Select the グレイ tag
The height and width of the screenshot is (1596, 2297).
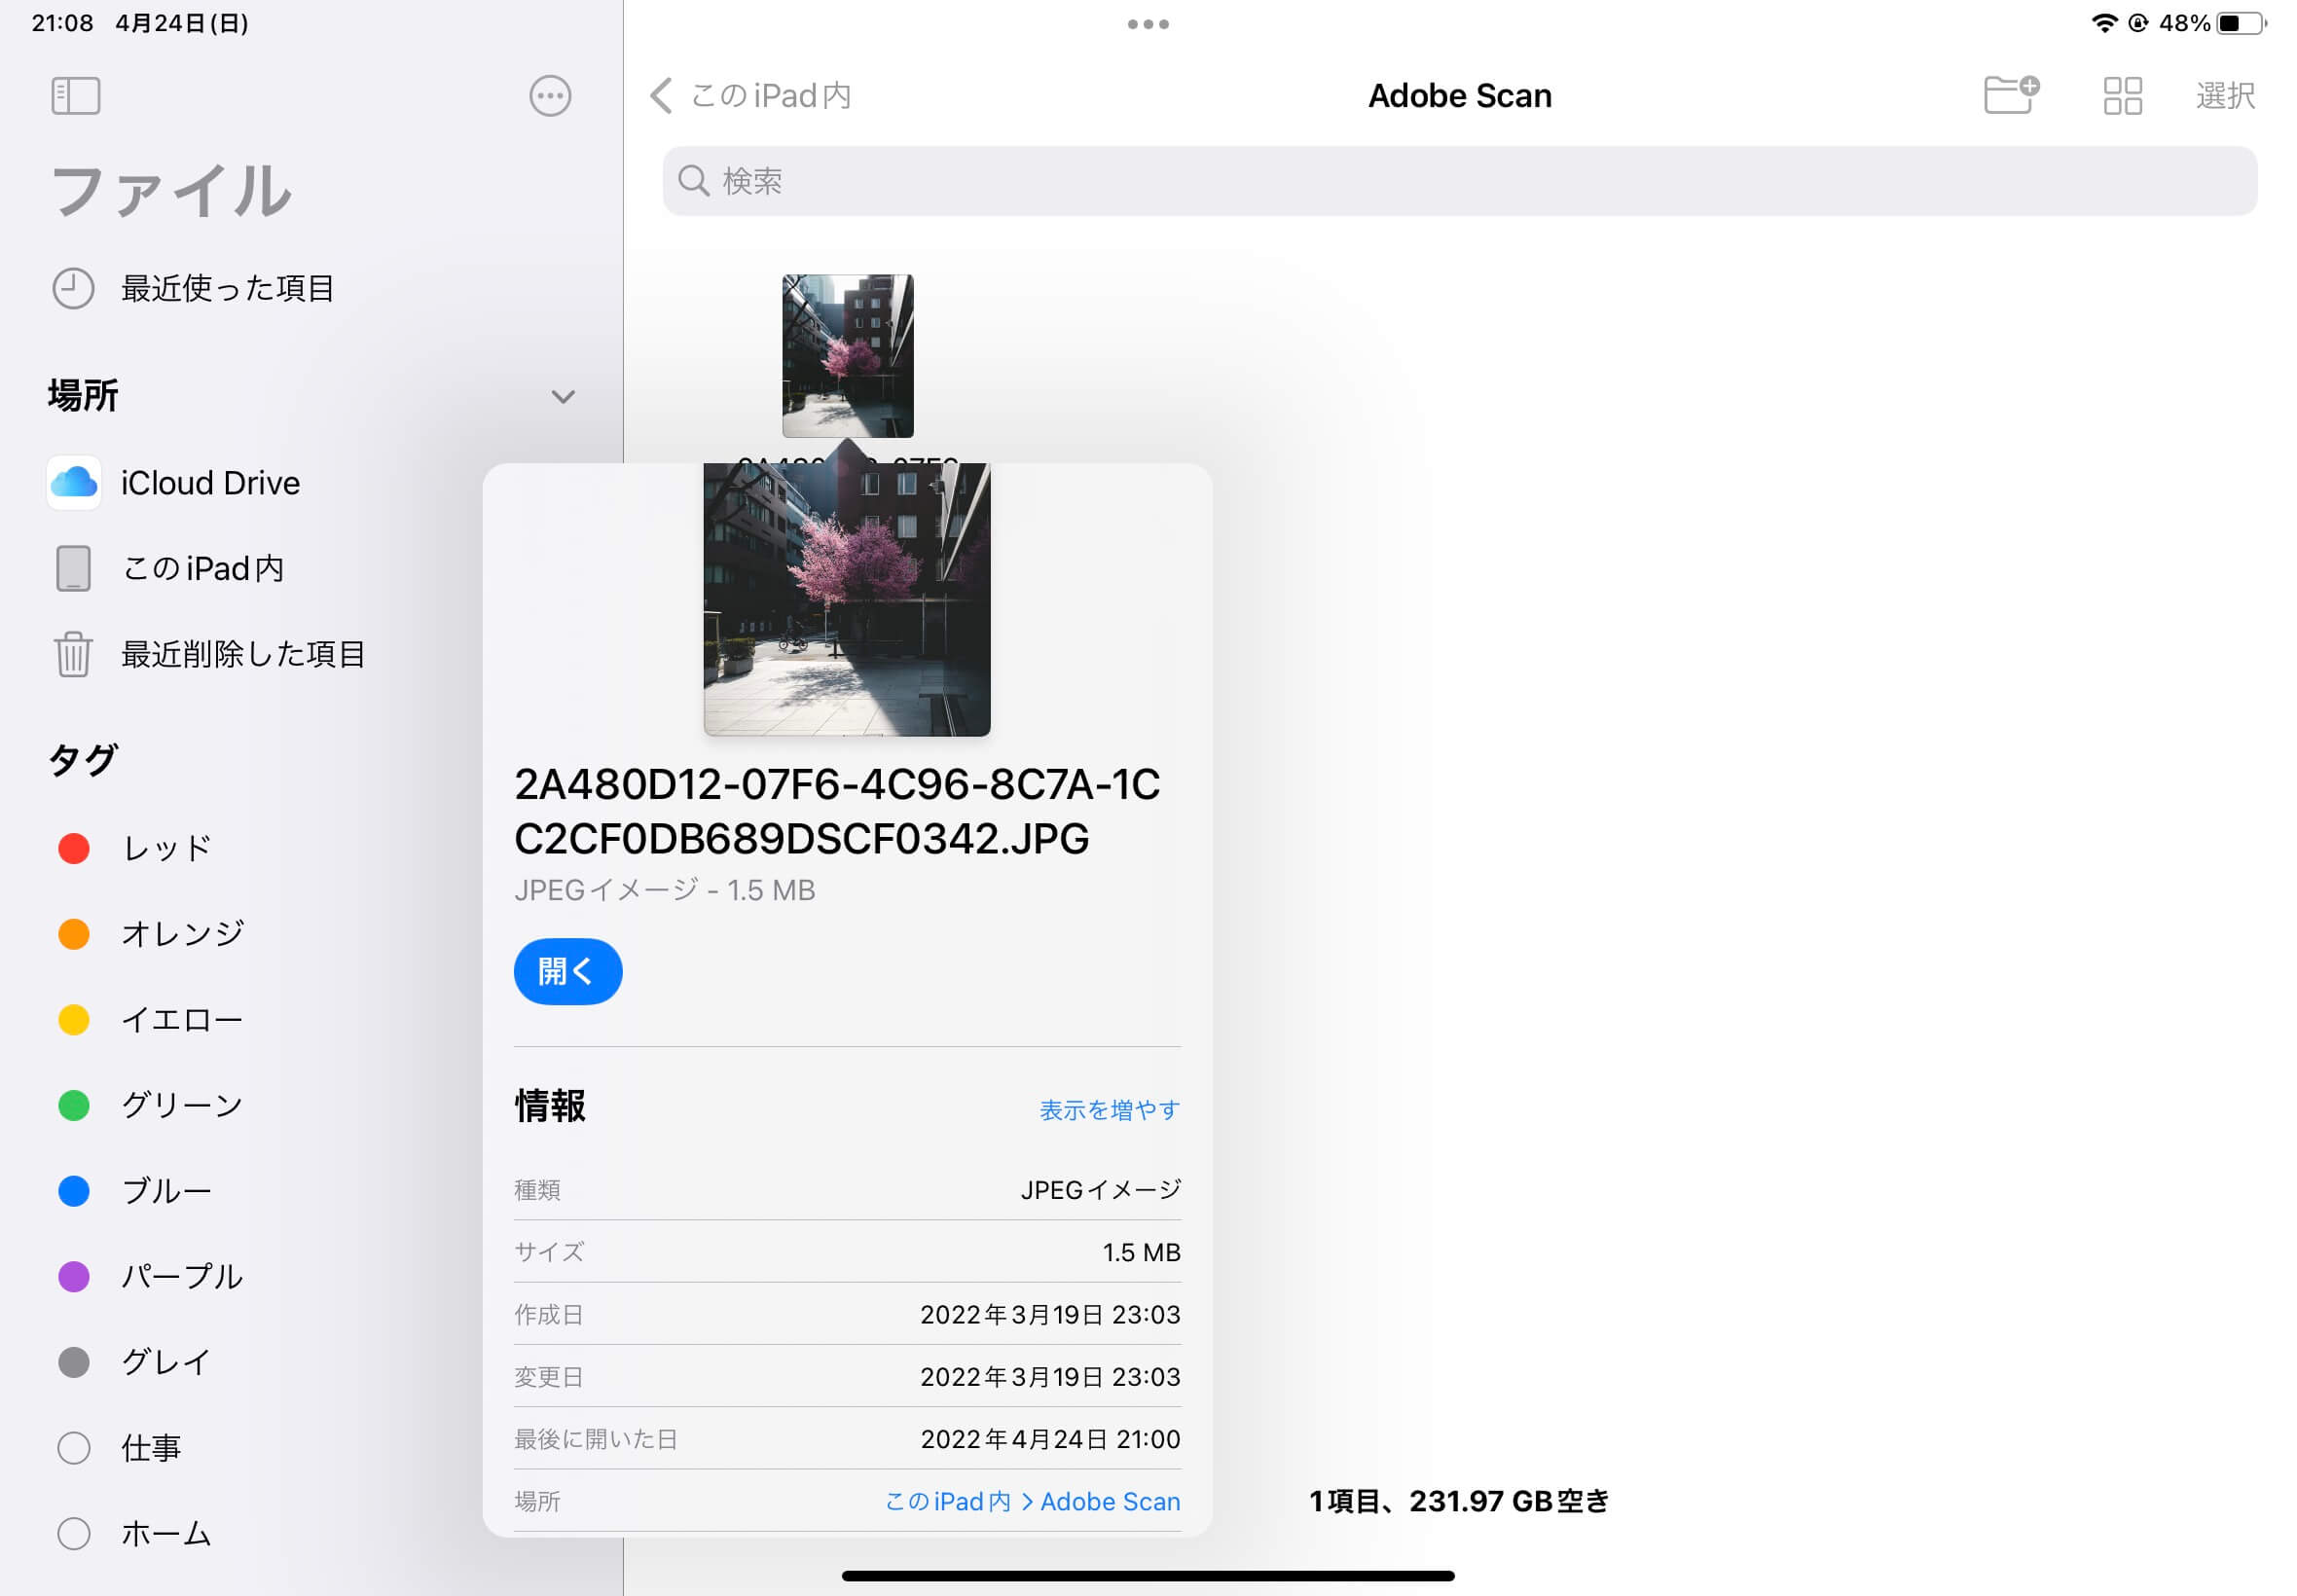point(167,1362)
